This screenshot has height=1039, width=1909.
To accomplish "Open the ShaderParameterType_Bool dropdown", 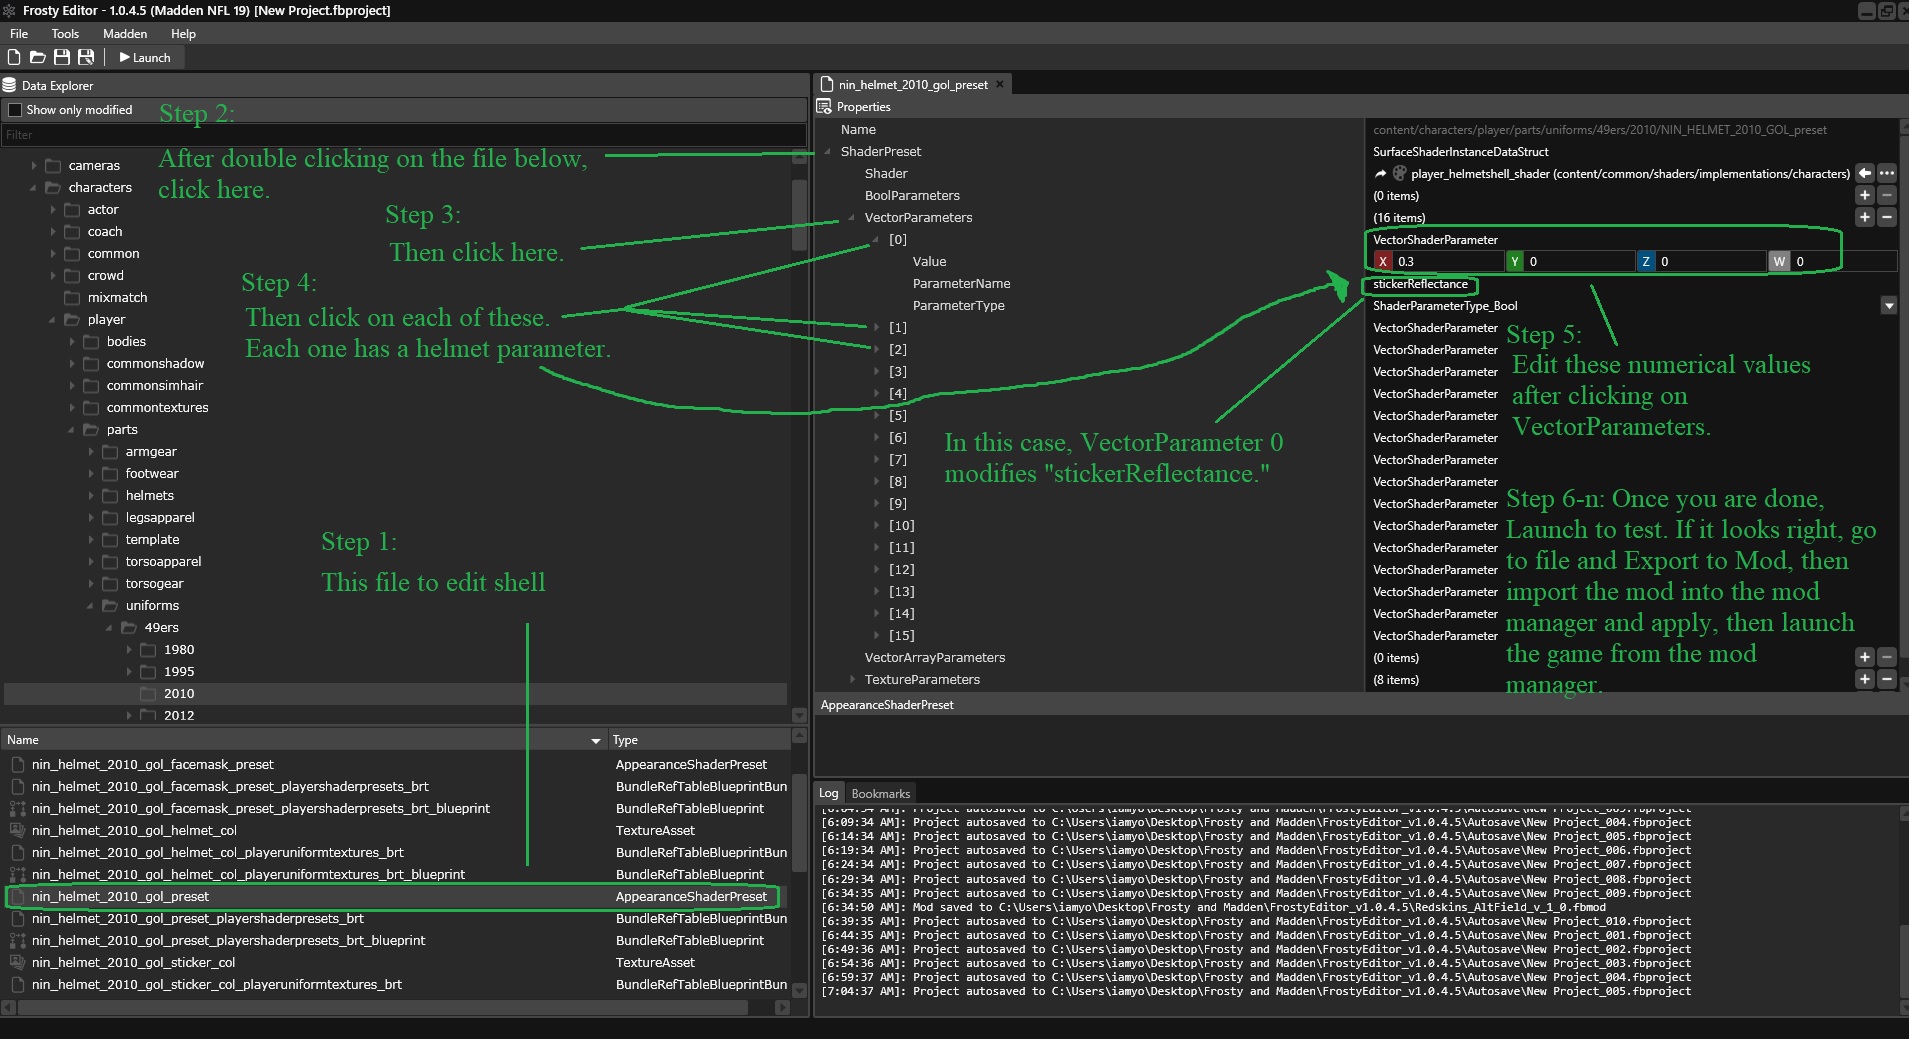I will [1888, 305].
